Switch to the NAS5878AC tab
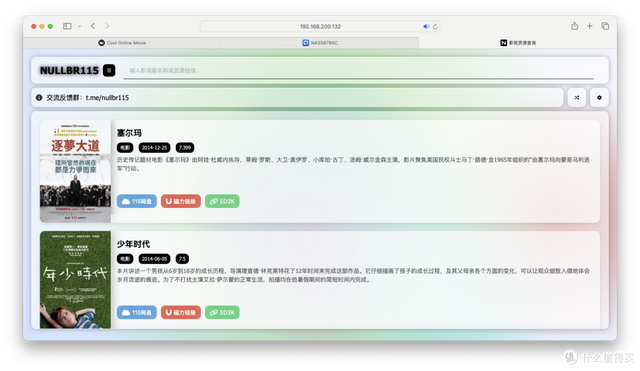The image size is (640, 371). coord(320,42)
